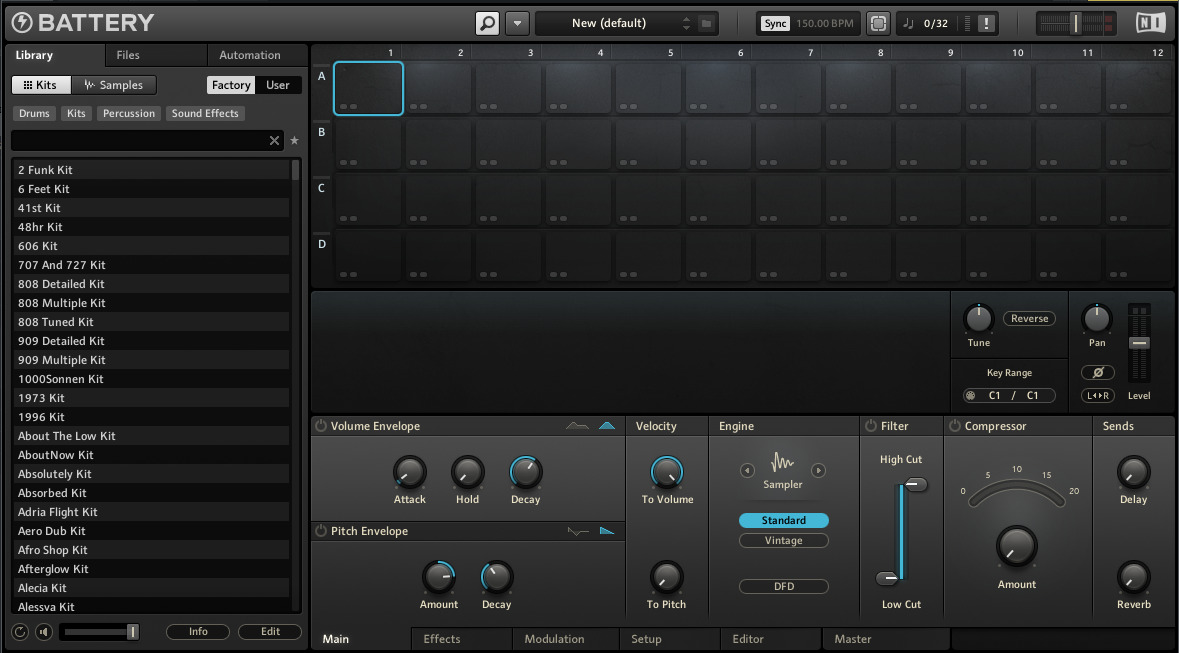Switch to the next engine with the right arrow
The width and height of the screenshot is (1179, 653).
(818, 471)
